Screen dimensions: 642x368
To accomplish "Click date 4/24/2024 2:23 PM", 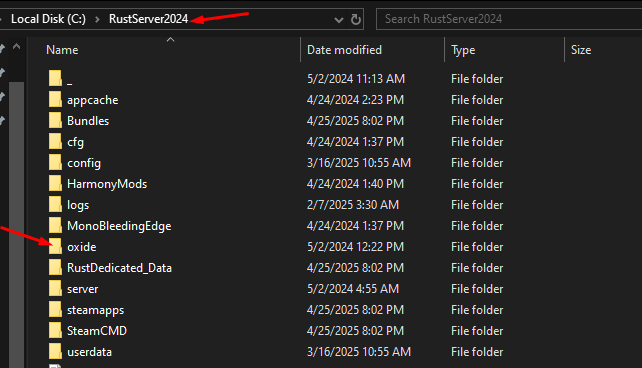I will coord(355,100).
